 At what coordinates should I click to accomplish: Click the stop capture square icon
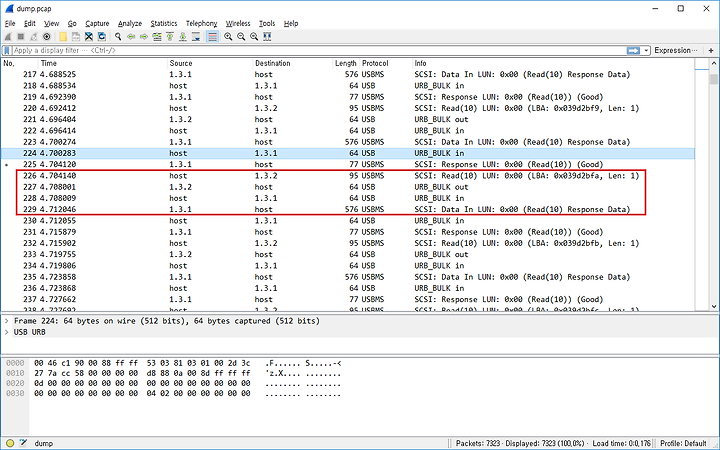(21, 37)
